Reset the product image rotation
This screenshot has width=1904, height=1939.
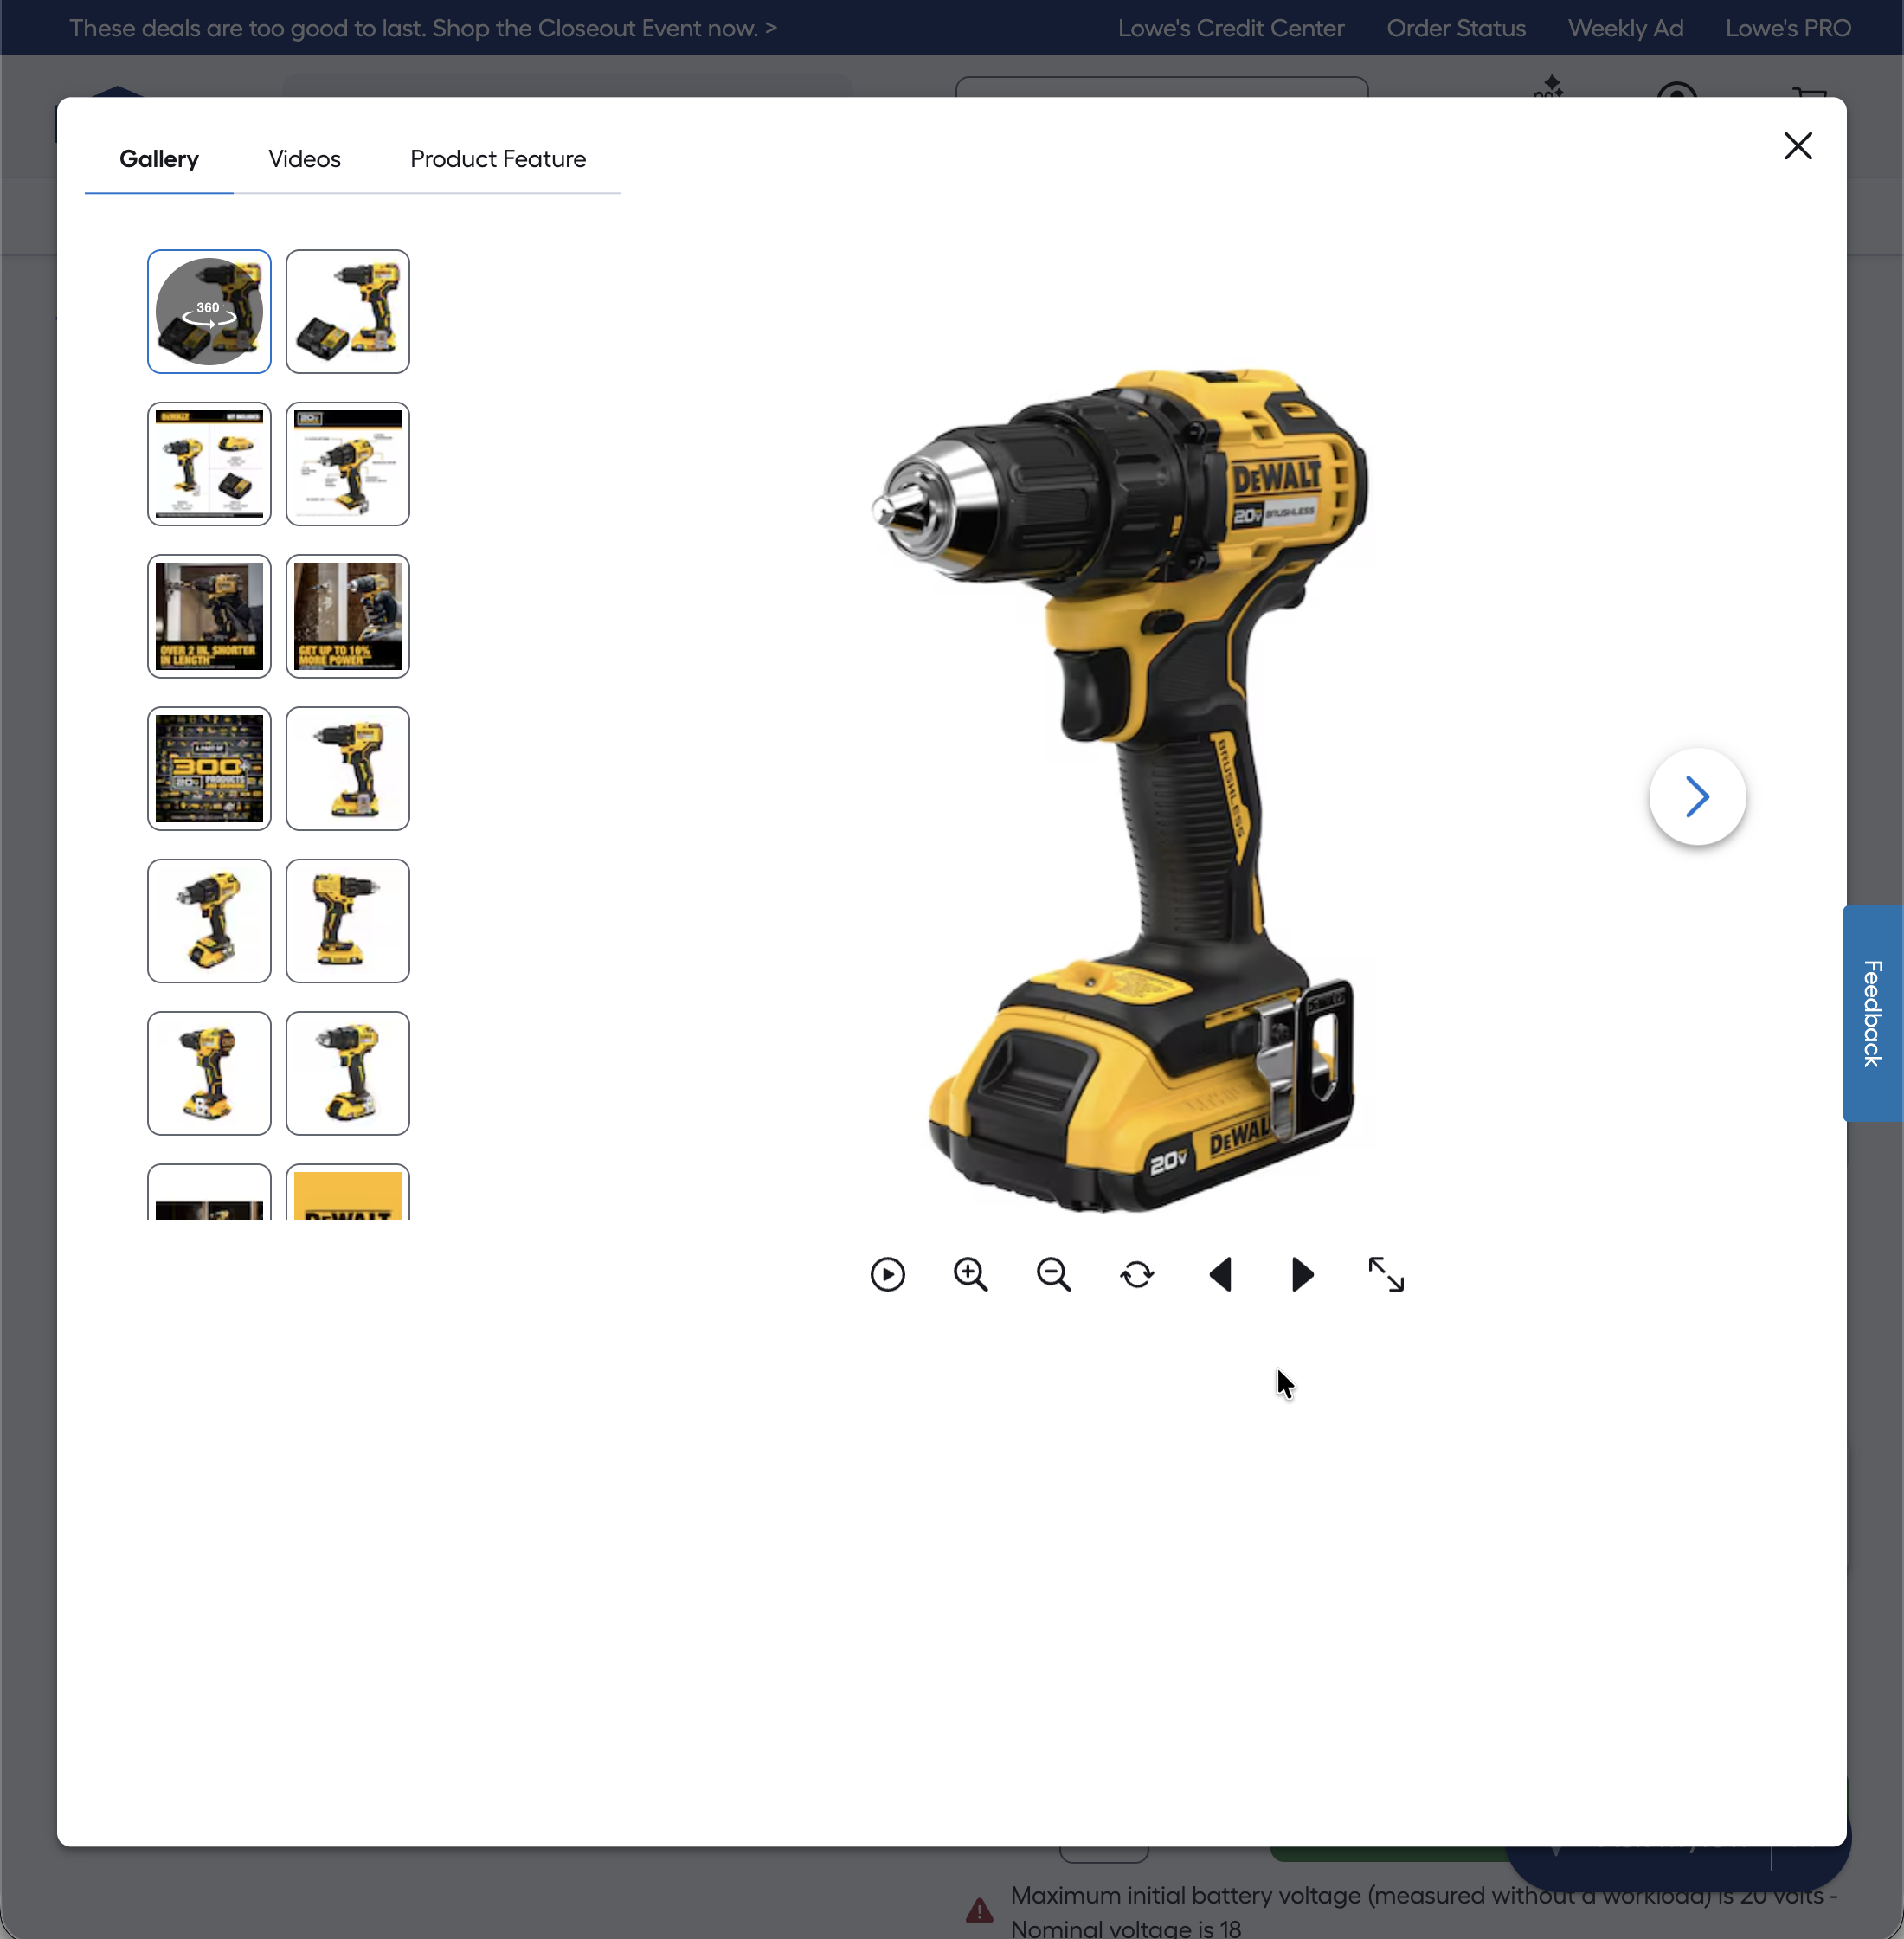(1137, 1274)
